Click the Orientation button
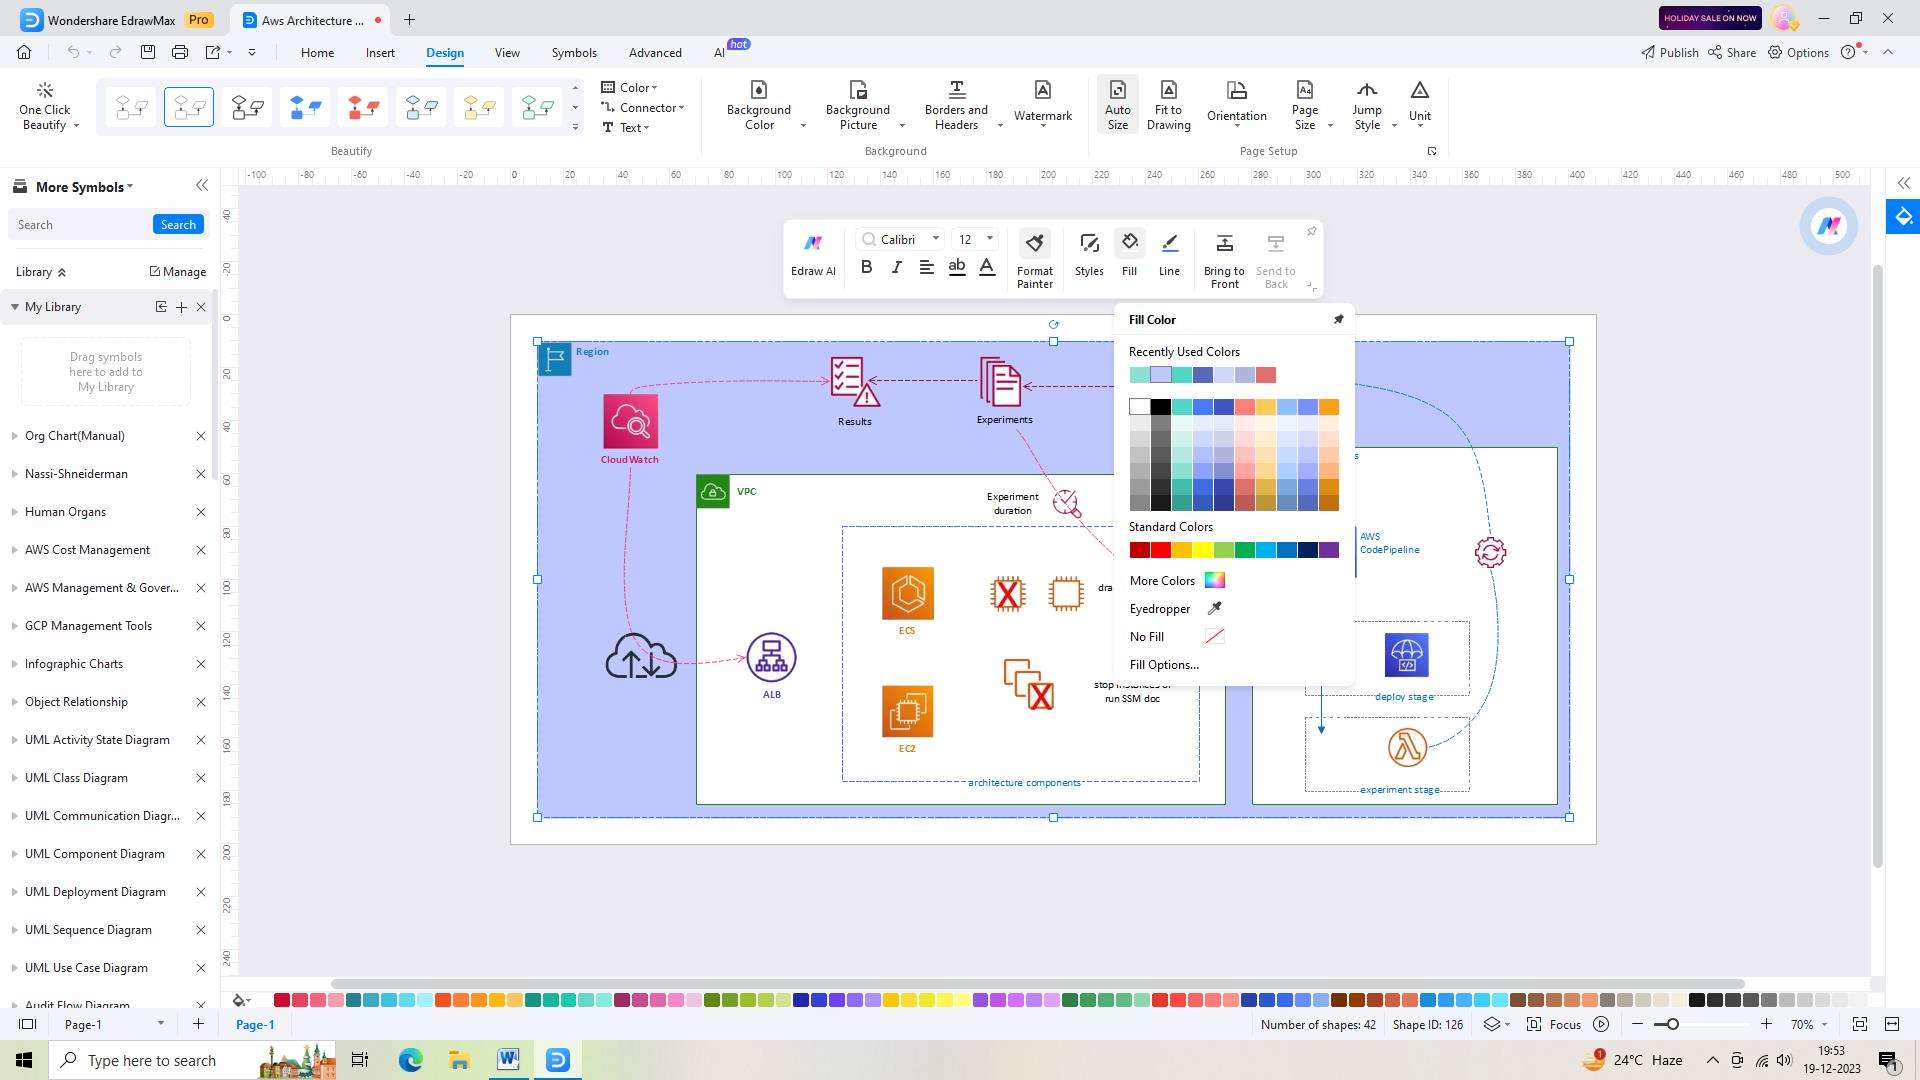The image size is (1920, 1080). click(x=1236, y=102)
